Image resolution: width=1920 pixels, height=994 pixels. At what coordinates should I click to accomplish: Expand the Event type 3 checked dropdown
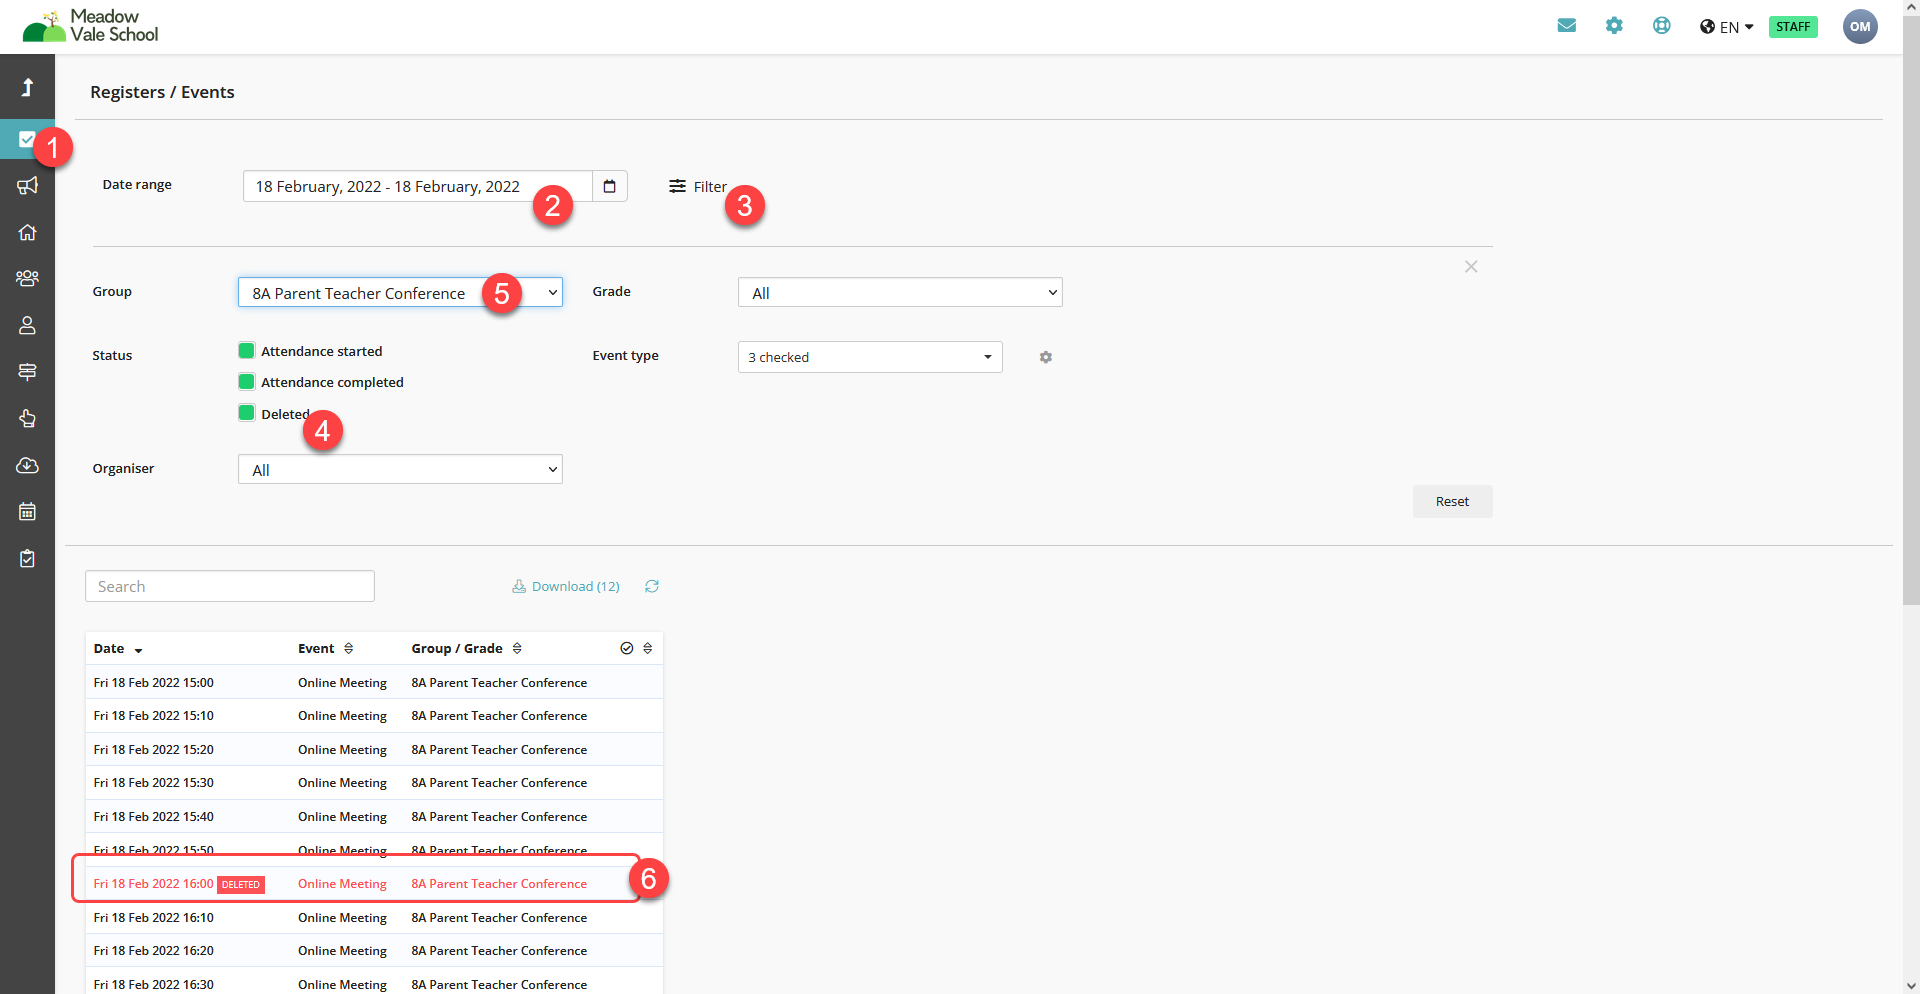[869, 357]
